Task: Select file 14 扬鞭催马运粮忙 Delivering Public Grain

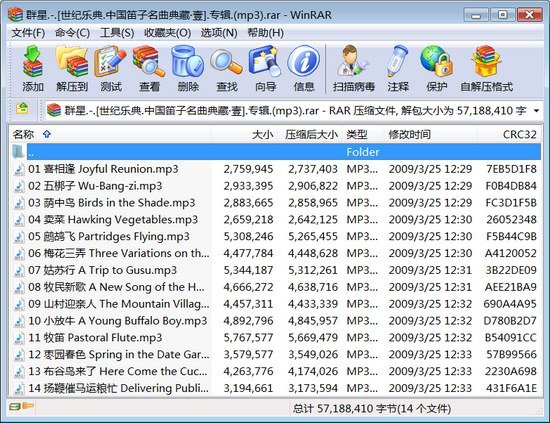Action: coord(276,388)
